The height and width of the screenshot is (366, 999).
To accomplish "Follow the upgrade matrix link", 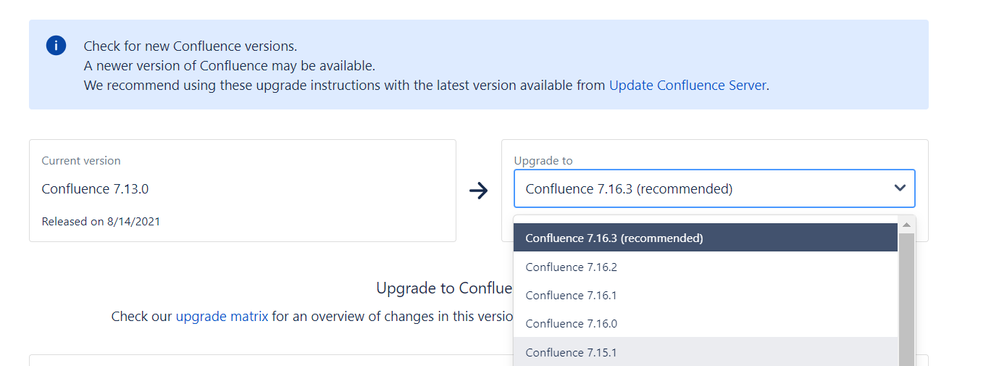I will (222, 316).
